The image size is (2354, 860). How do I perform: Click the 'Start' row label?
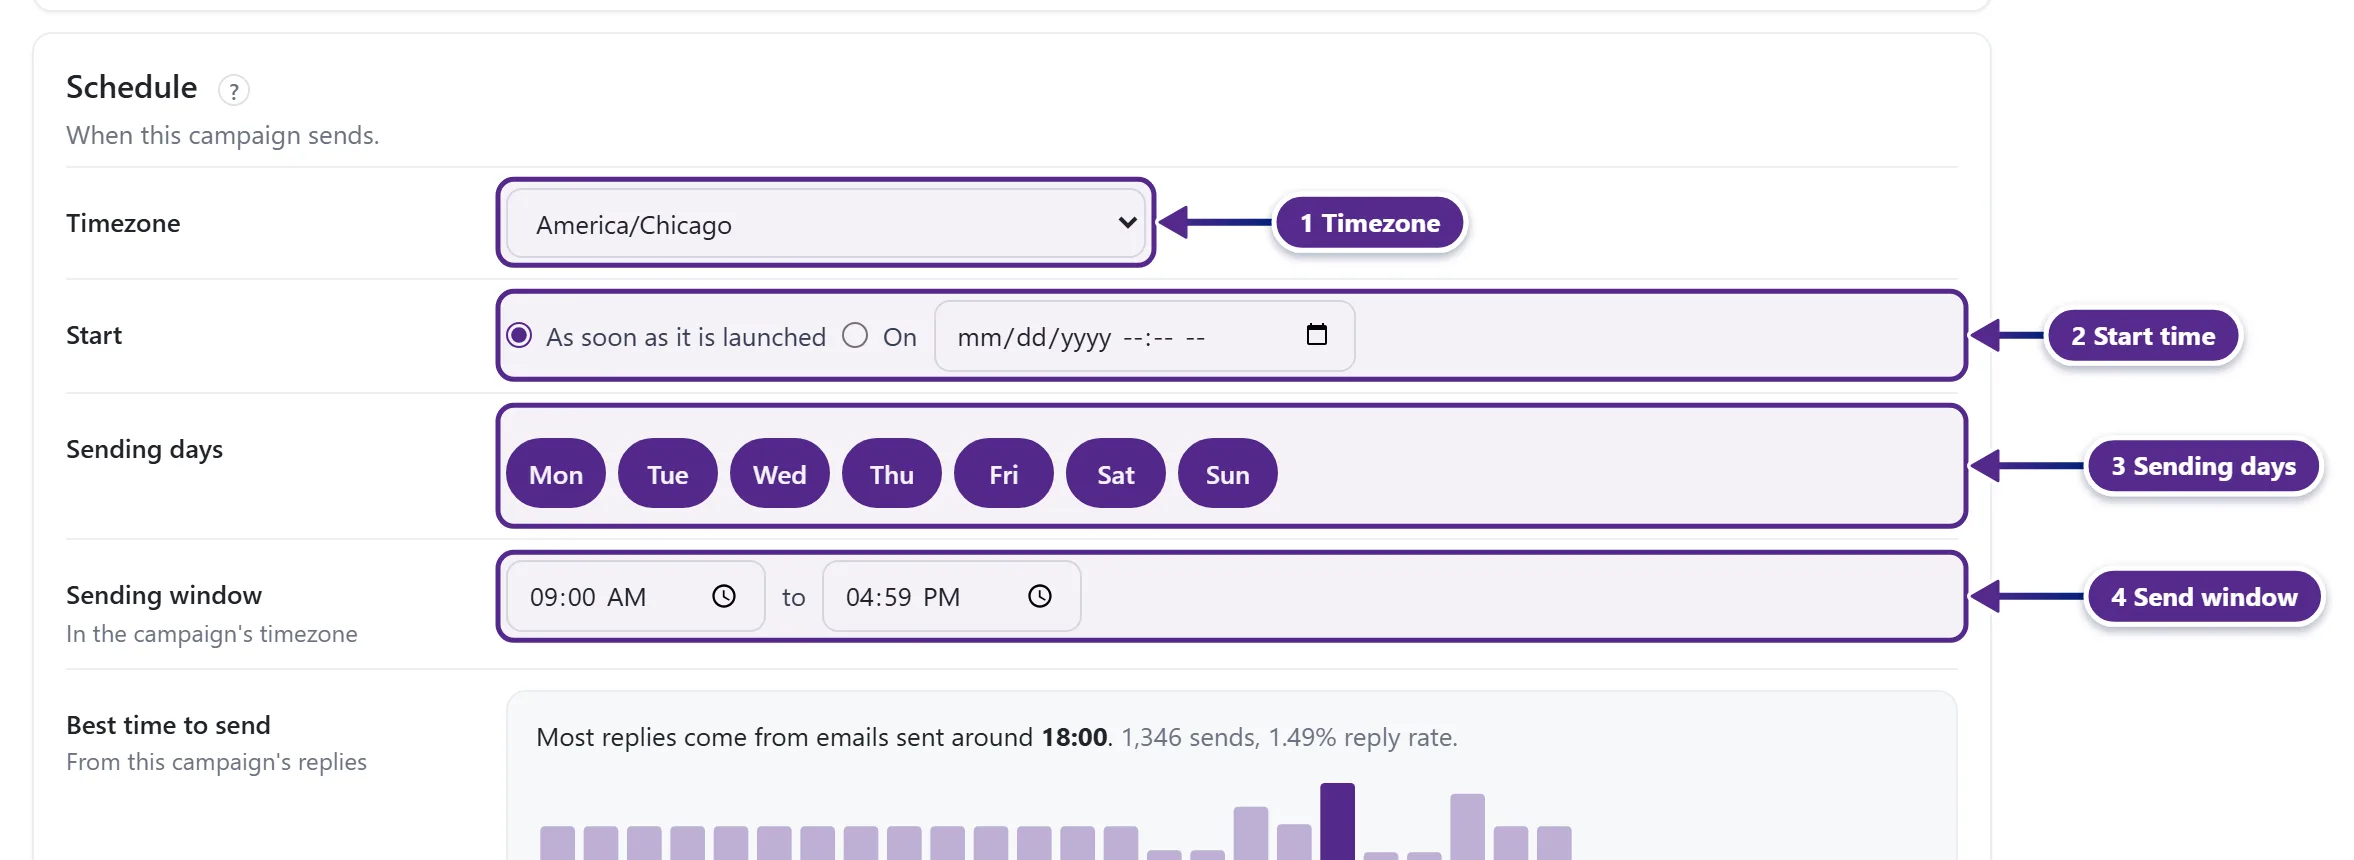tap(94, 335)
